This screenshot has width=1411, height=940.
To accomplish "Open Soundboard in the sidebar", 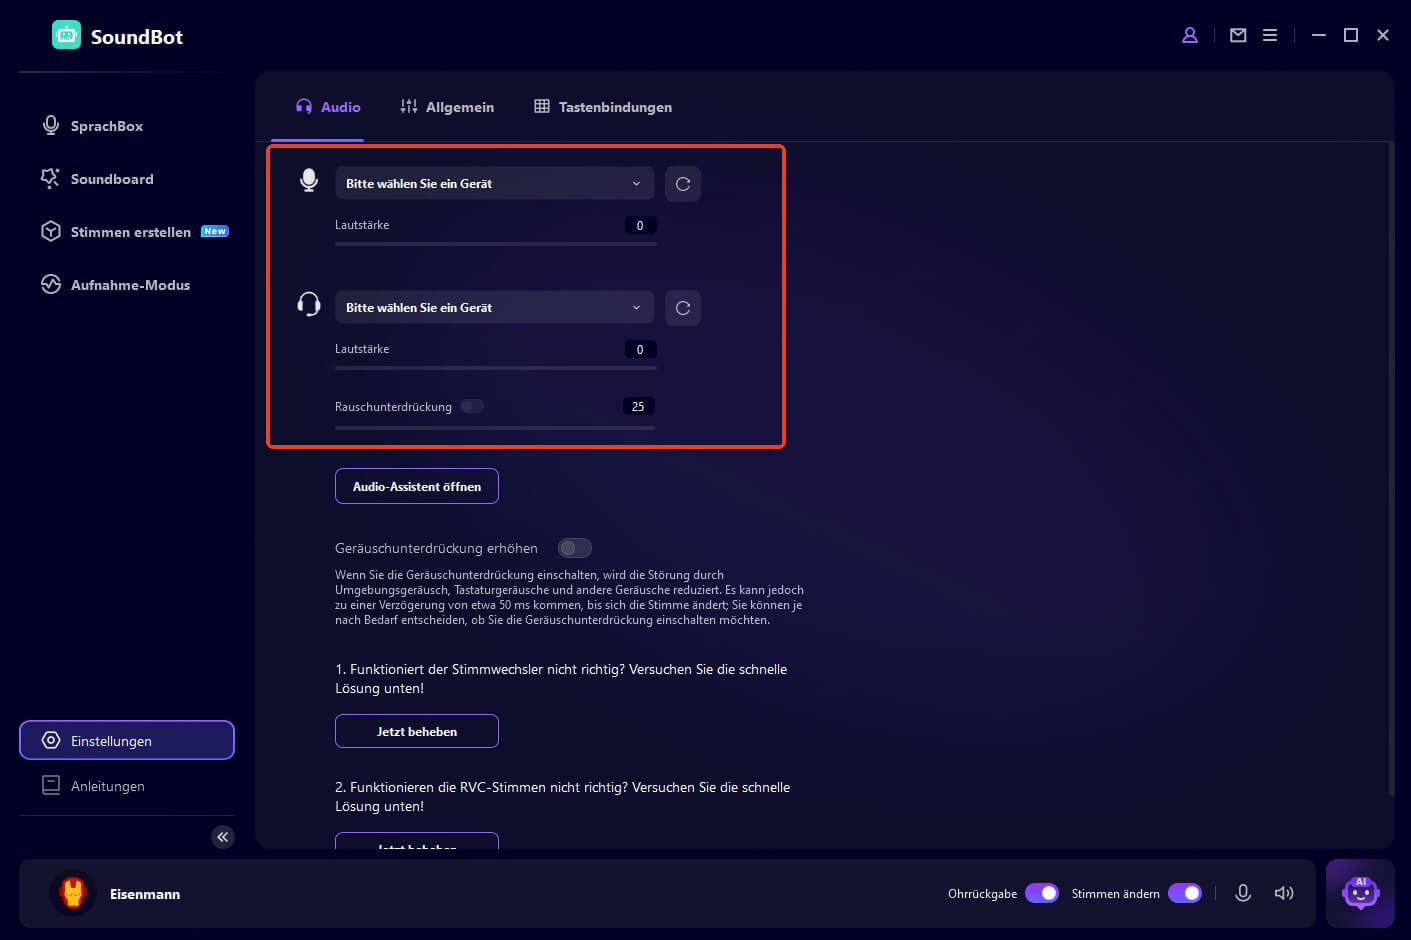I will coord(112,179).
